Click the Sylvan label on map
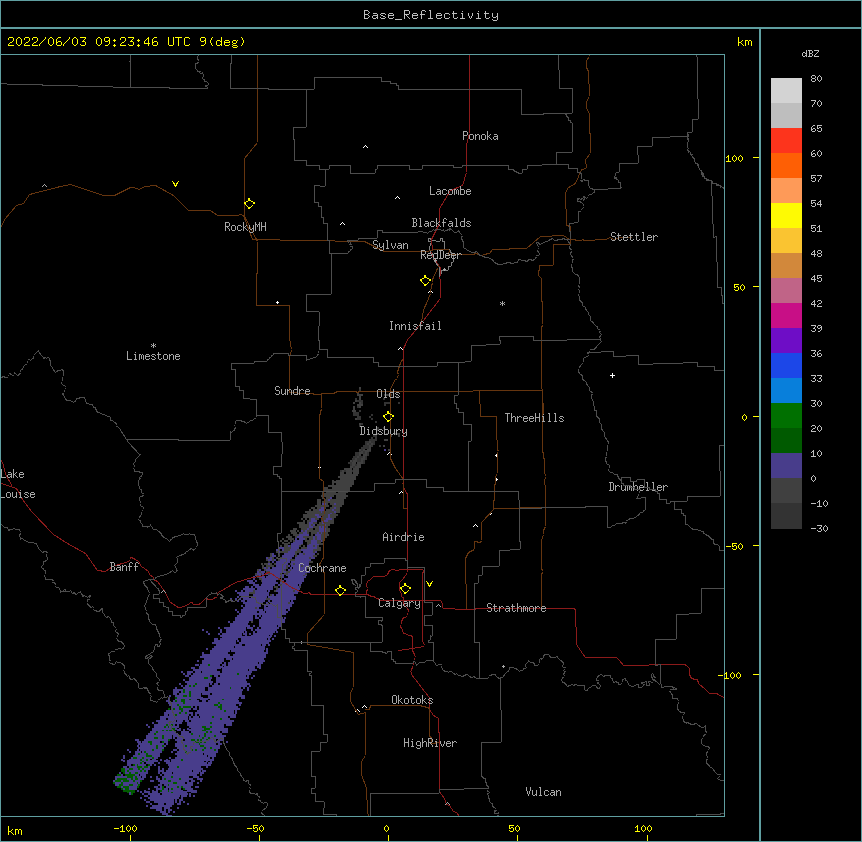This screenshot has height=842, width=862. pyautogui.click(x=390, y=245)
